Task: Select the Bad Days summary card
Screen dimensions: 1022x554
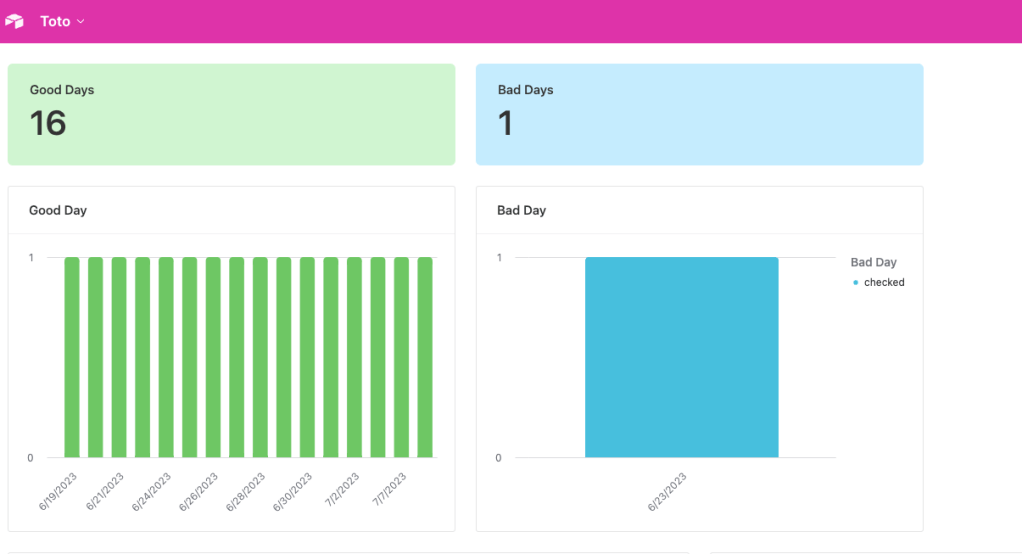Action: coord(699,114)
